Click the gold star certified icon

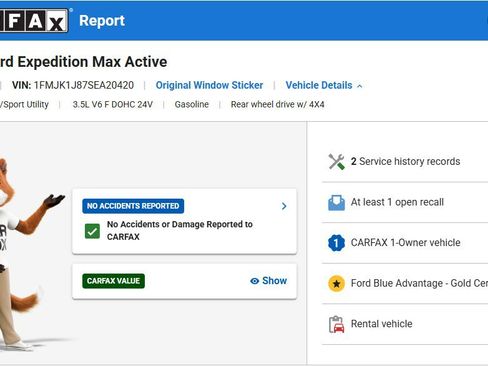[336, 284]
